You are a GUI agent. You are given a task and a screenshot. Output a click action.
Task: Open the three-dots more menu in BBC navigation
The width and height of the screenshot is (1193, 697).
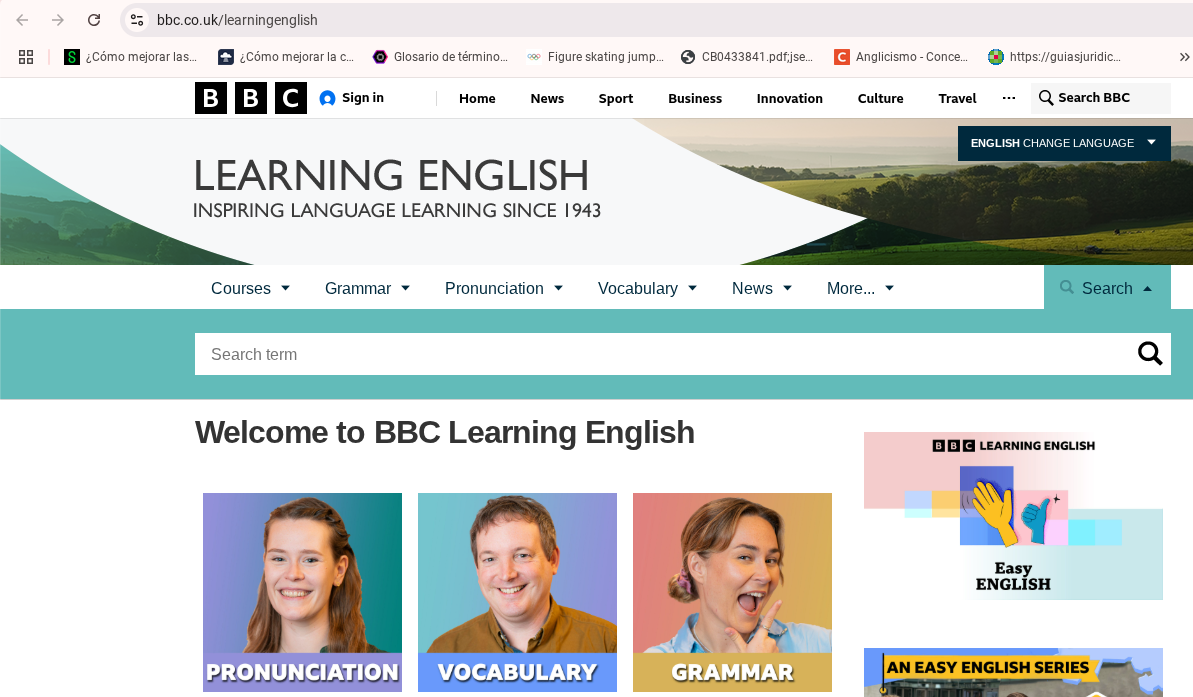1008,98
